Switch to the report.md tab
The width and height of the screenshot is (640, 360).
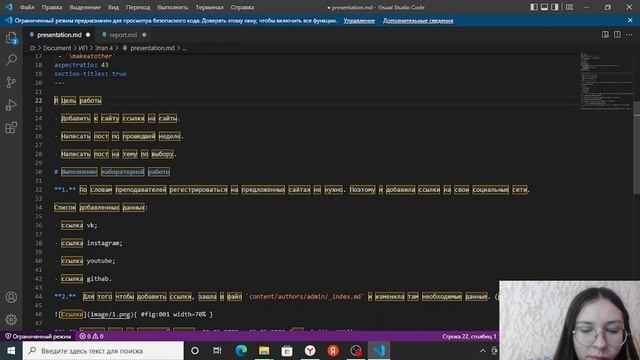pos(123,35)
